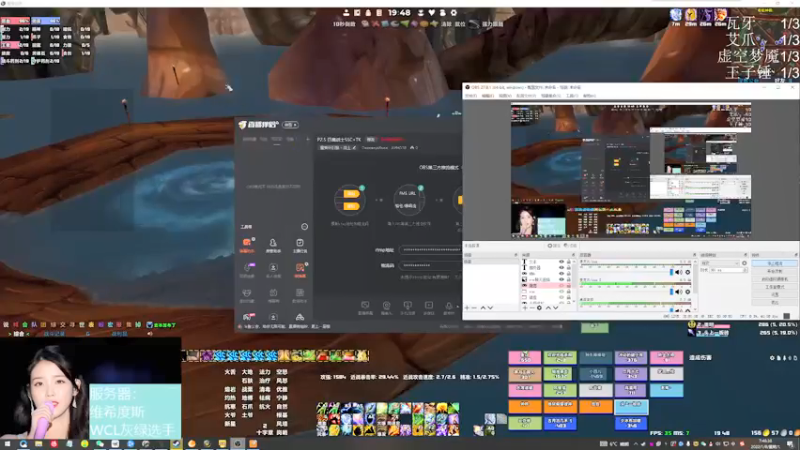Pop out the OBS controls dock panel

tap(795, 255)
